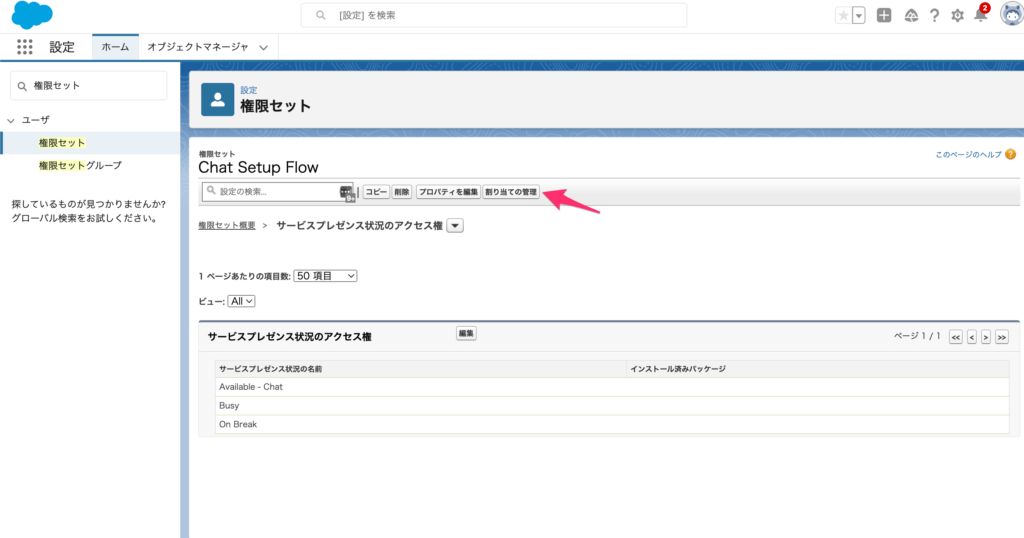Viewport: 1024px width, 538px height.
Task: Click the Chat Setup Flow title
Action: (x=258, y=167)
